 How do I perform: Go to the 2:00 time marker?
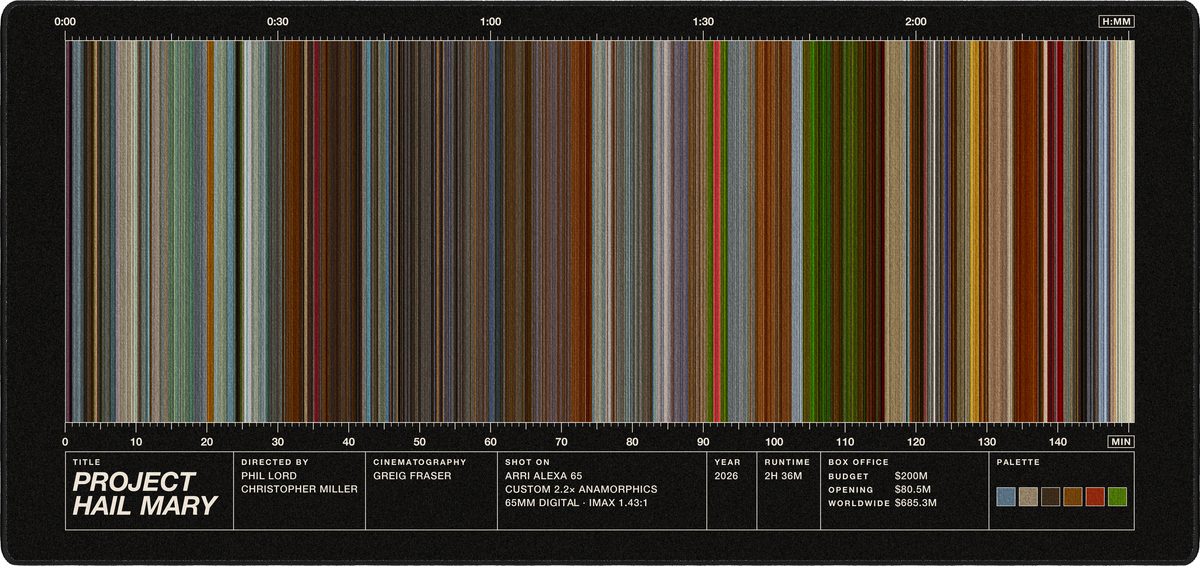915,21
